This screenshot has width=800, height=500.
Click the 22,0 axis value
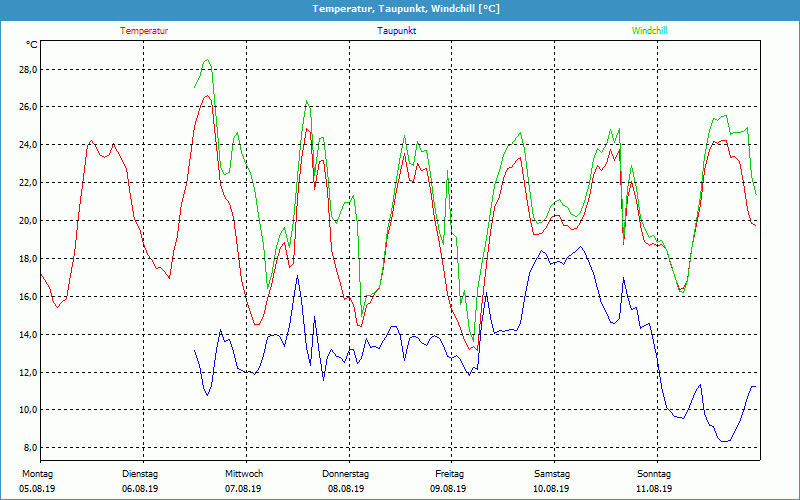point(28,183)
